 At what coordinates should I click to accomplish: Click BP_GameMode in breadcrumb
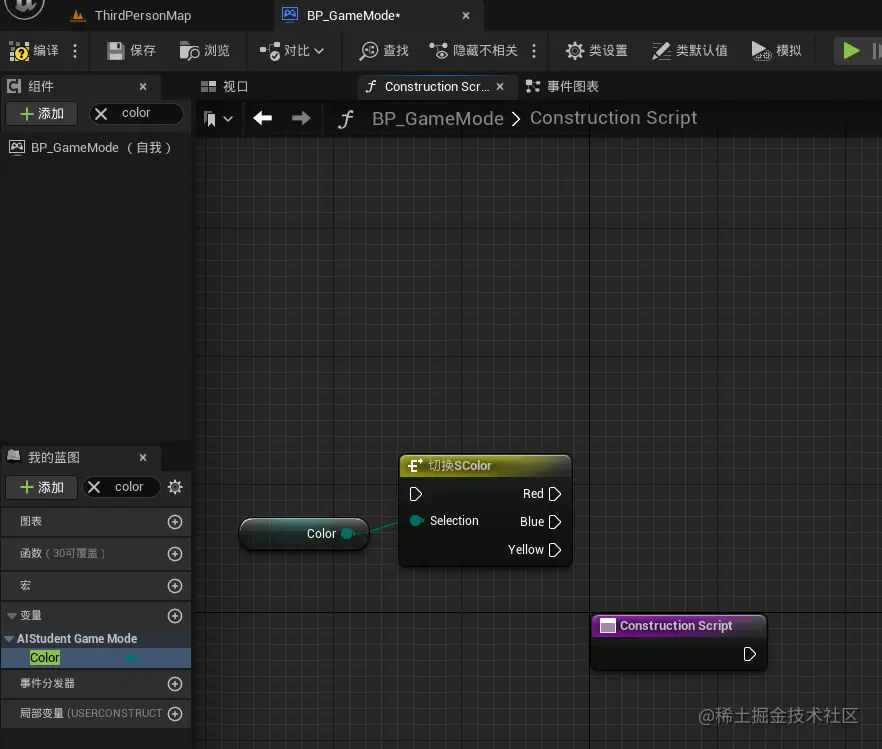click(438, 118)
